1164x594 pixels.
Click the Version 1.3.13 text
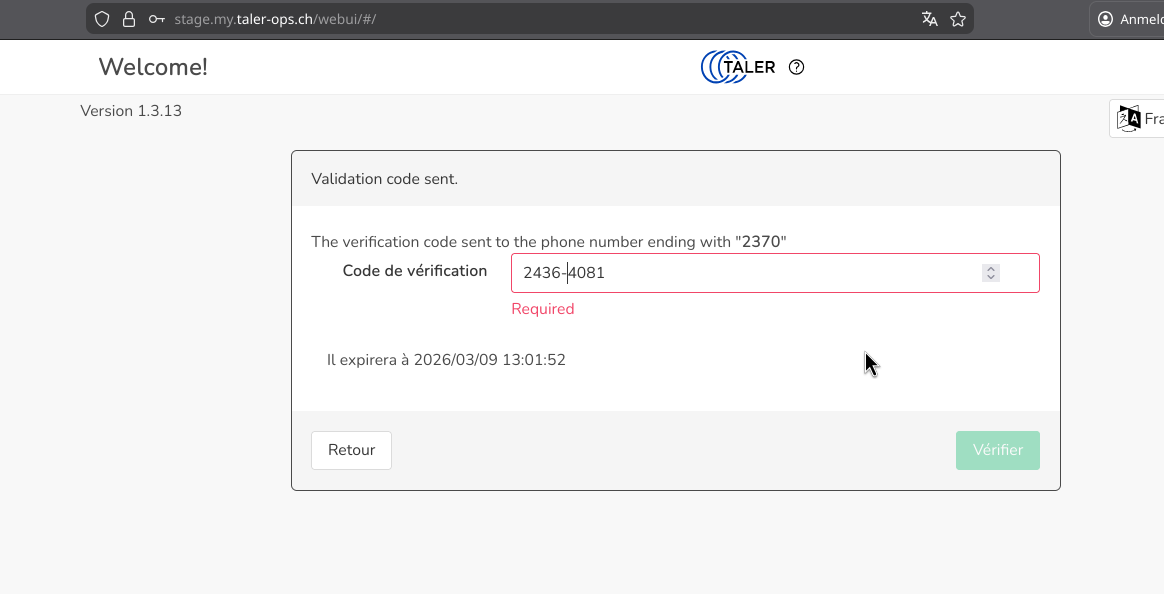click(x=131, y=111)
